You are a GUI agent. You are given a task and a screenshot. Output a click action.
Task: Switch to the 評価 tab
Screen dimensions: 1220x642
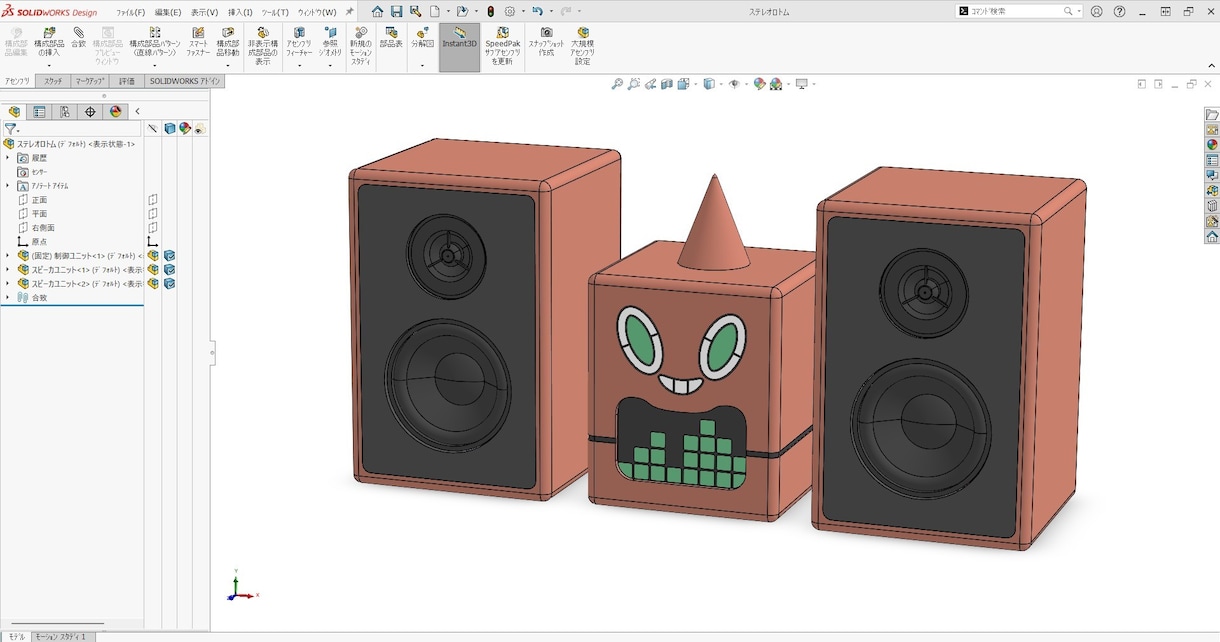[127, 81]
